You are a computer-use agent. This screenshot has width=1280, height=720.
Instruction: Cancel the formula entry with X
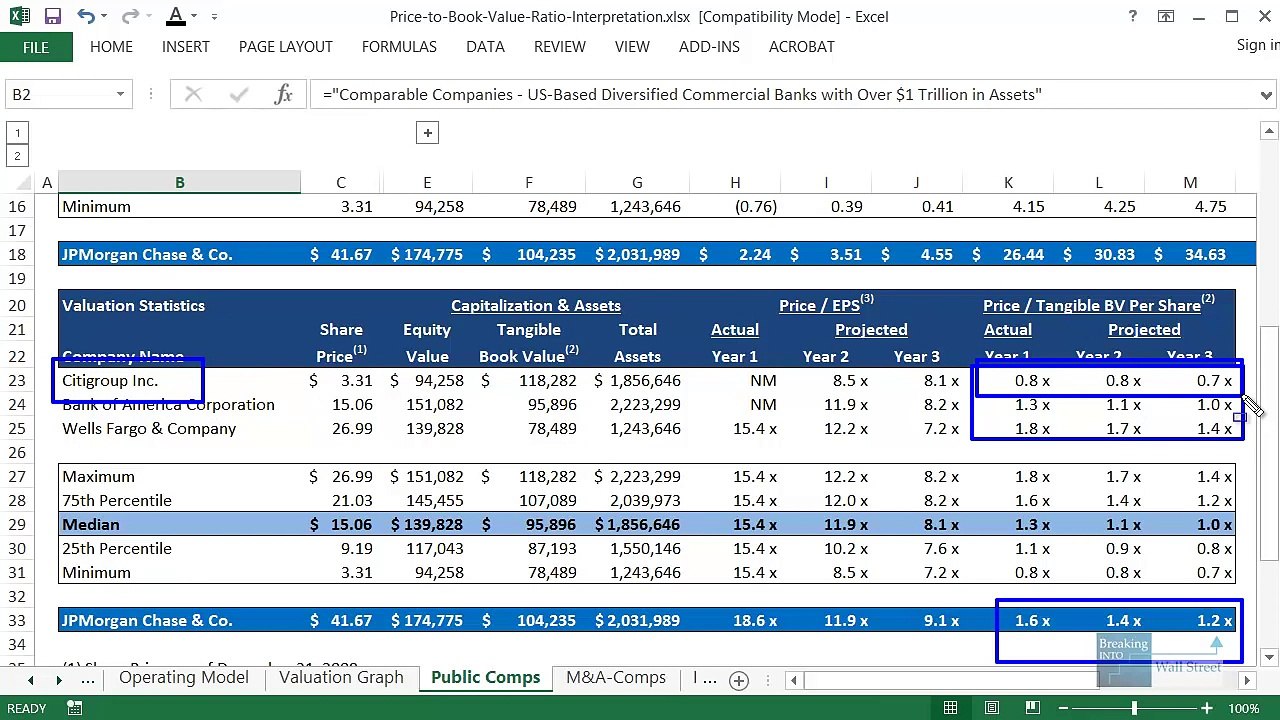click(x=193, y=94)
